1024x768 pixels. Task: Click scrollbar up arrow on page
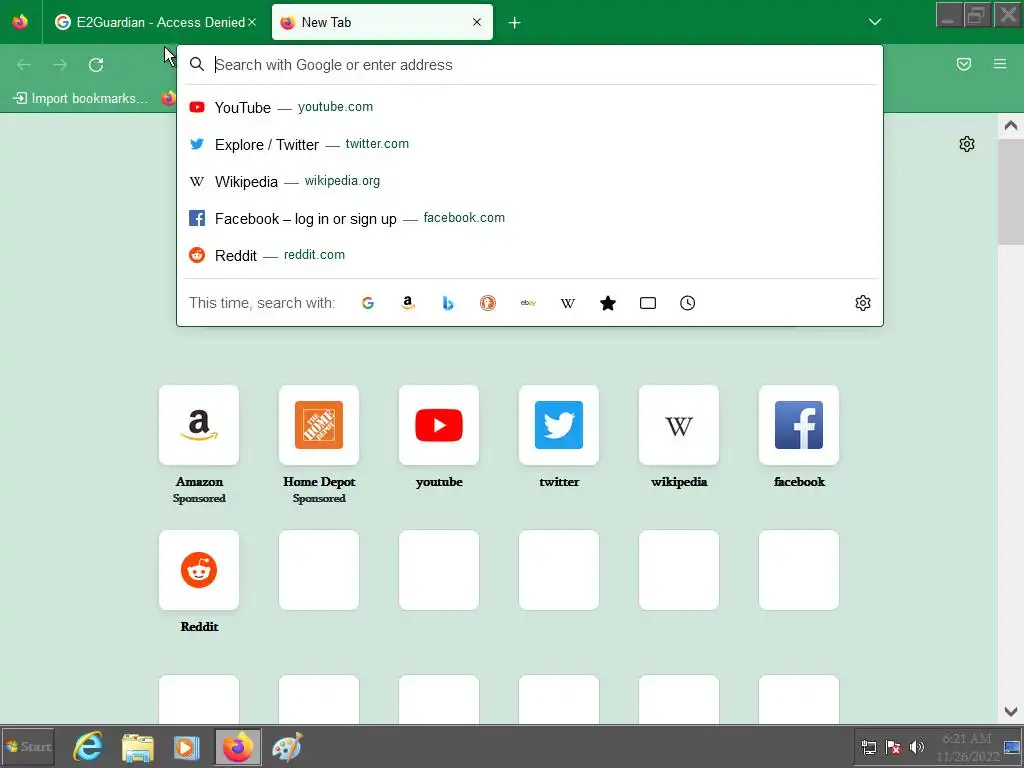click(x=1011, y=125)
